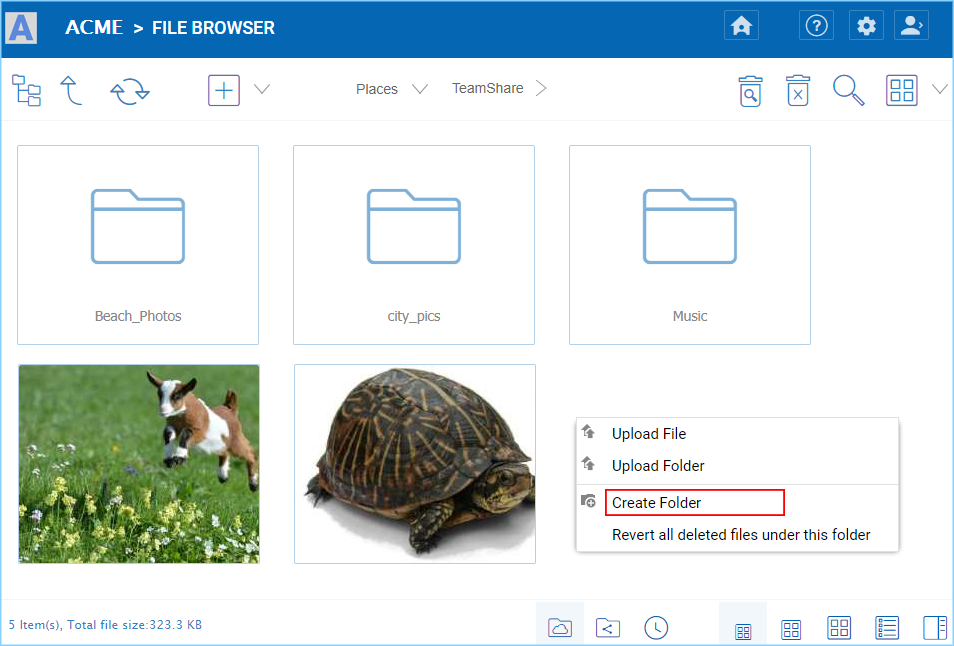Show shared files icon in bottom bar
Image resolution: width=954 pixels, height=646 pixels.
608,628
